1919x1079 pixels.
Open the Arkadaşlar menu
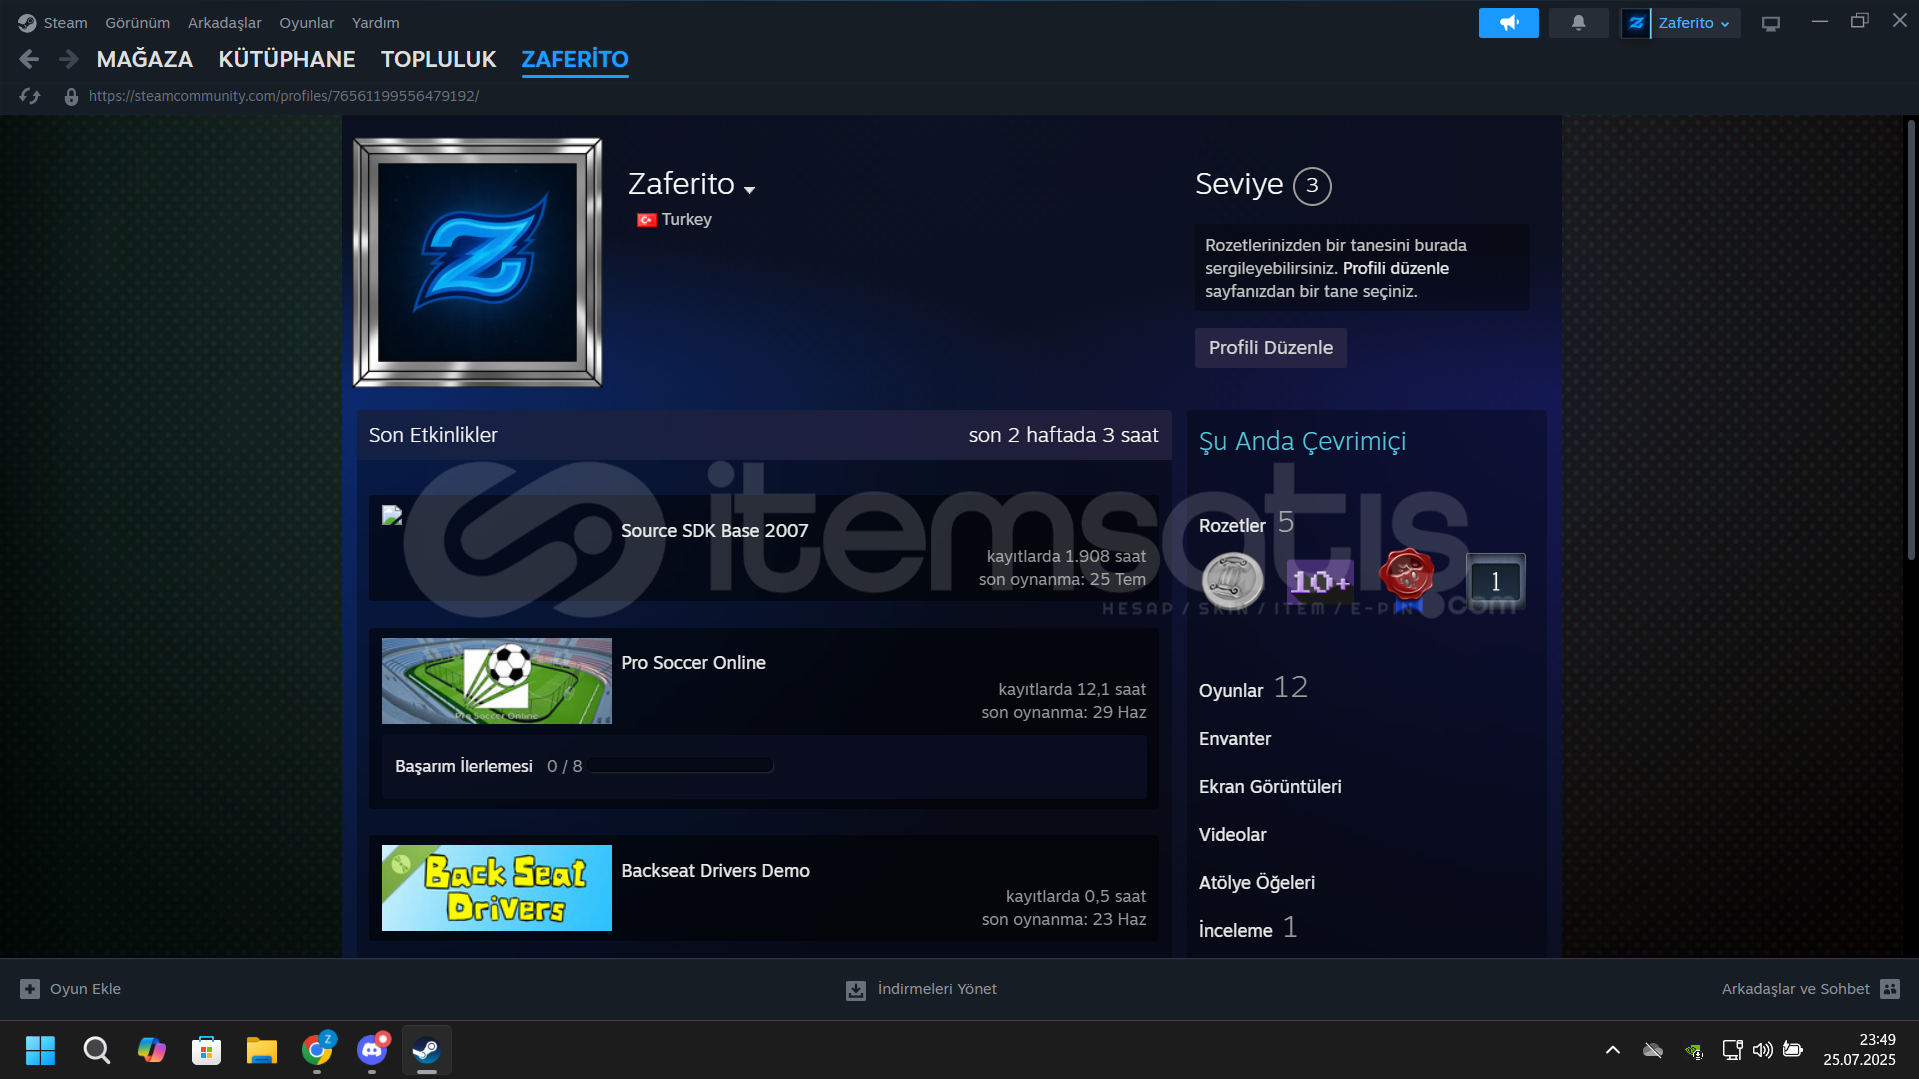(224, 22)
